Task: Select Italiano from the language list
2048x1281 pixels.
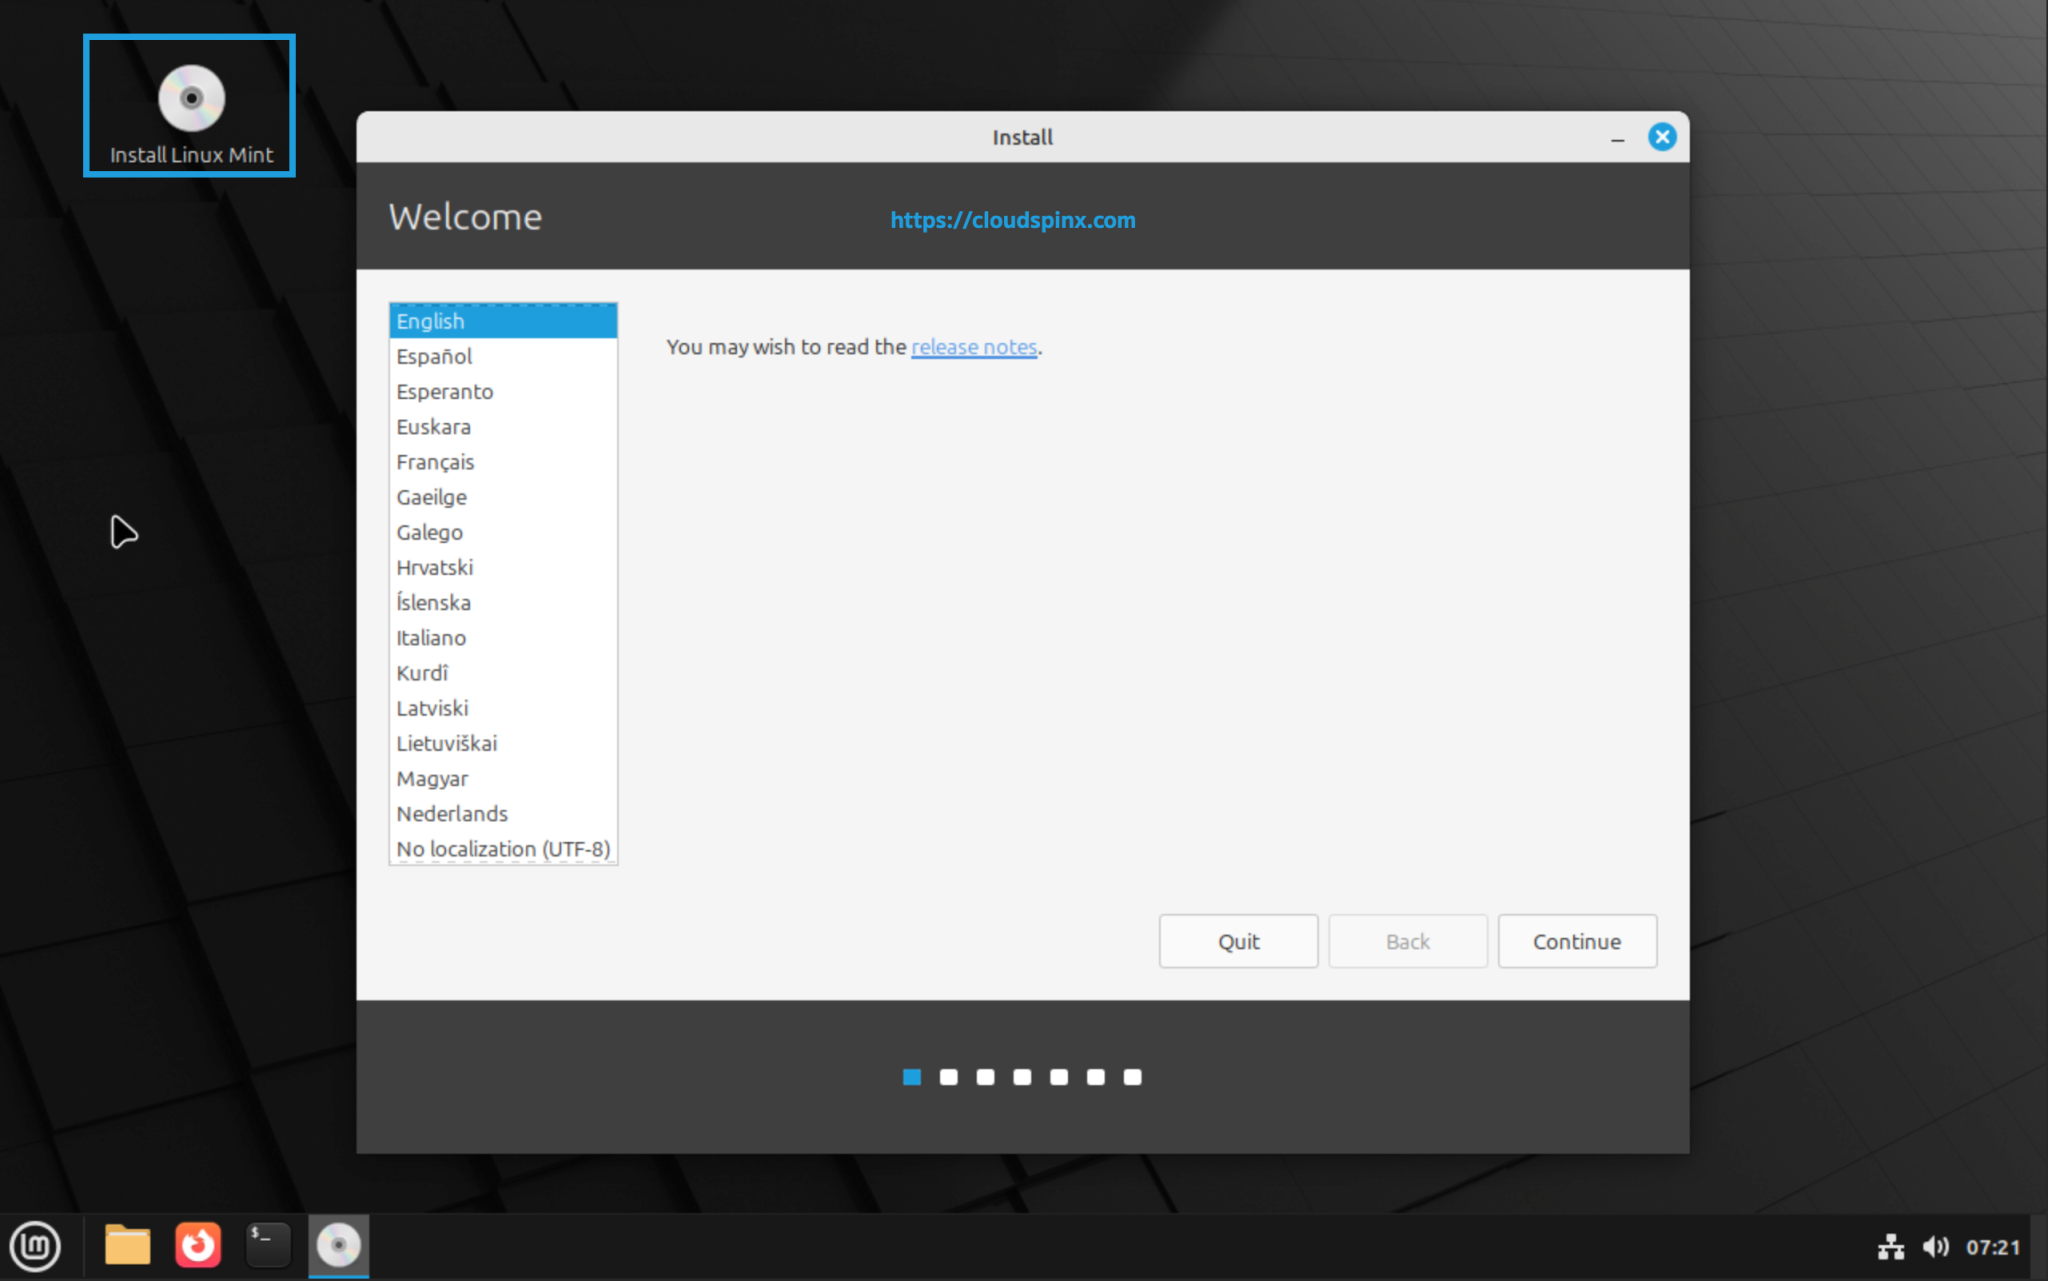Action: tap(431, 637)
